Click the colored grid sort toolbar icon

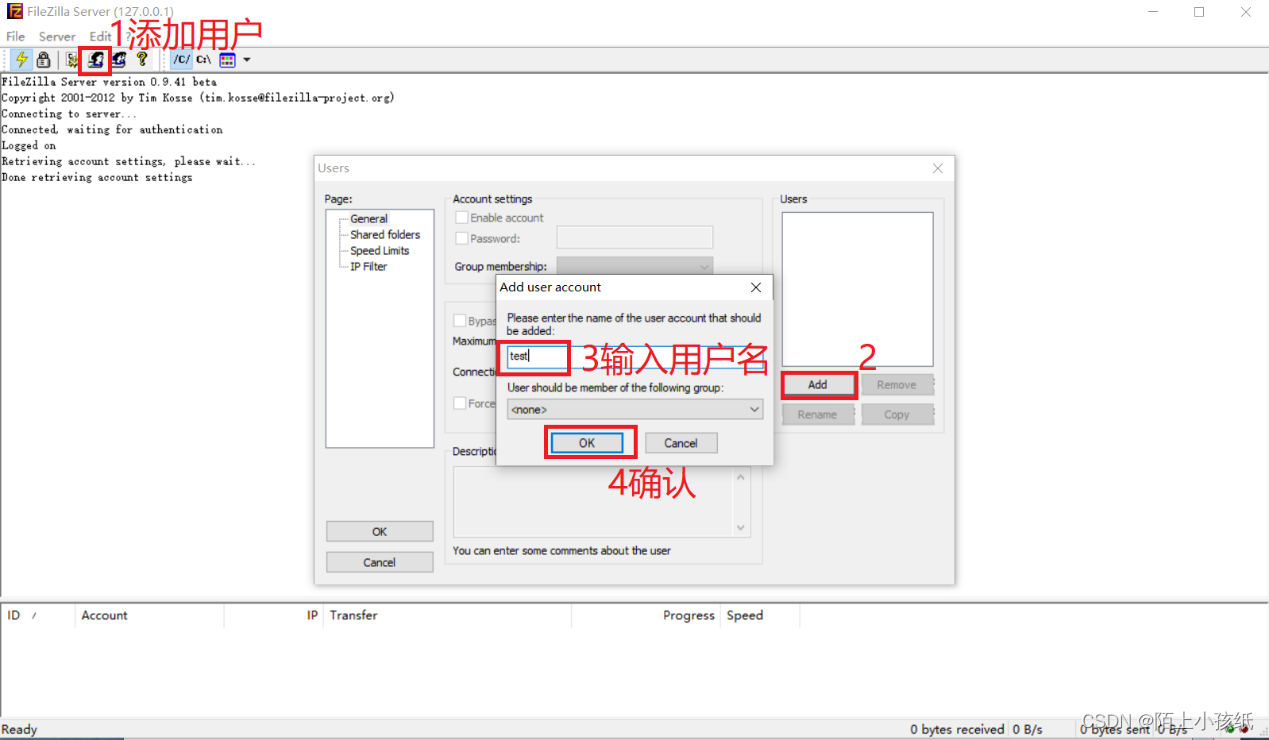pyautogui.click(x=227, y=60)
